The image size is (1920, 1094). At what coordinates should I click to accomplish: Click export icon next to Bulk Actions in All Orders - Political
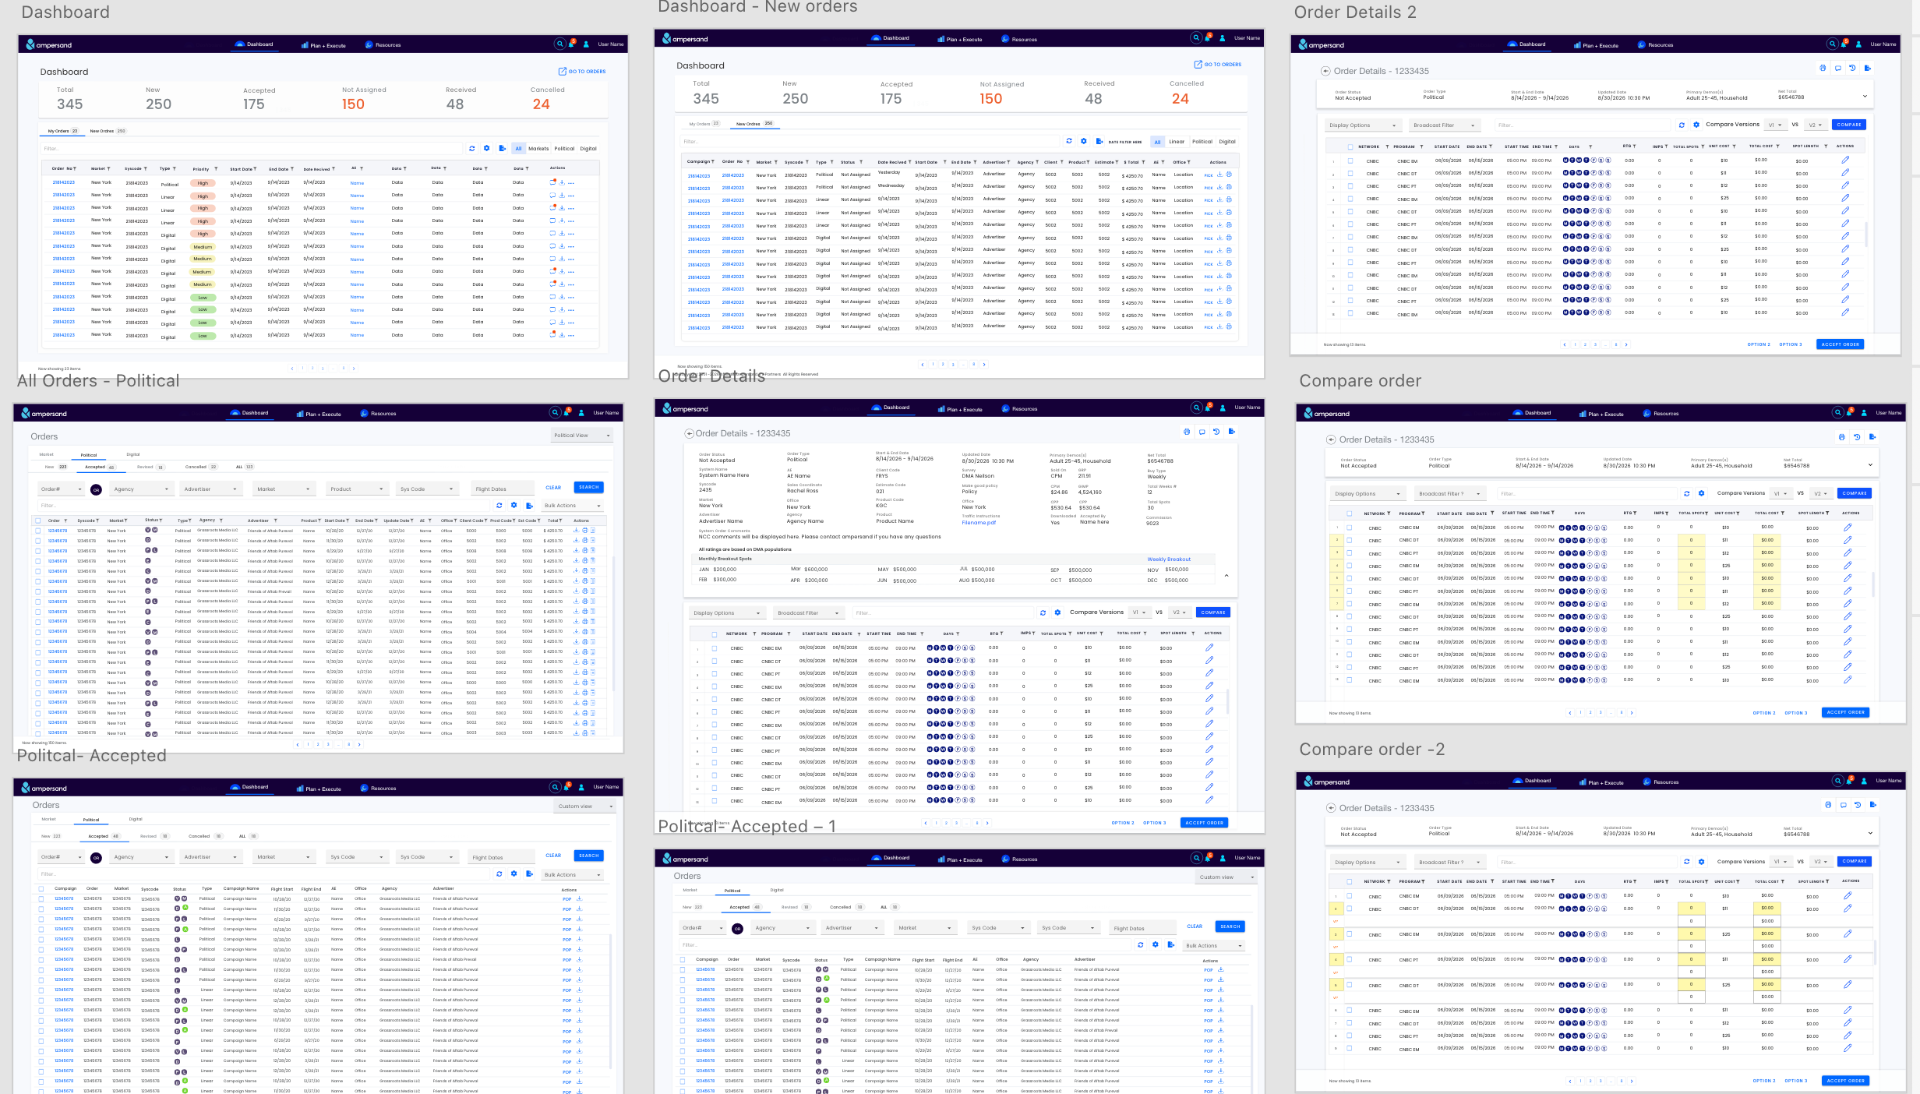[x=529, y=505]
